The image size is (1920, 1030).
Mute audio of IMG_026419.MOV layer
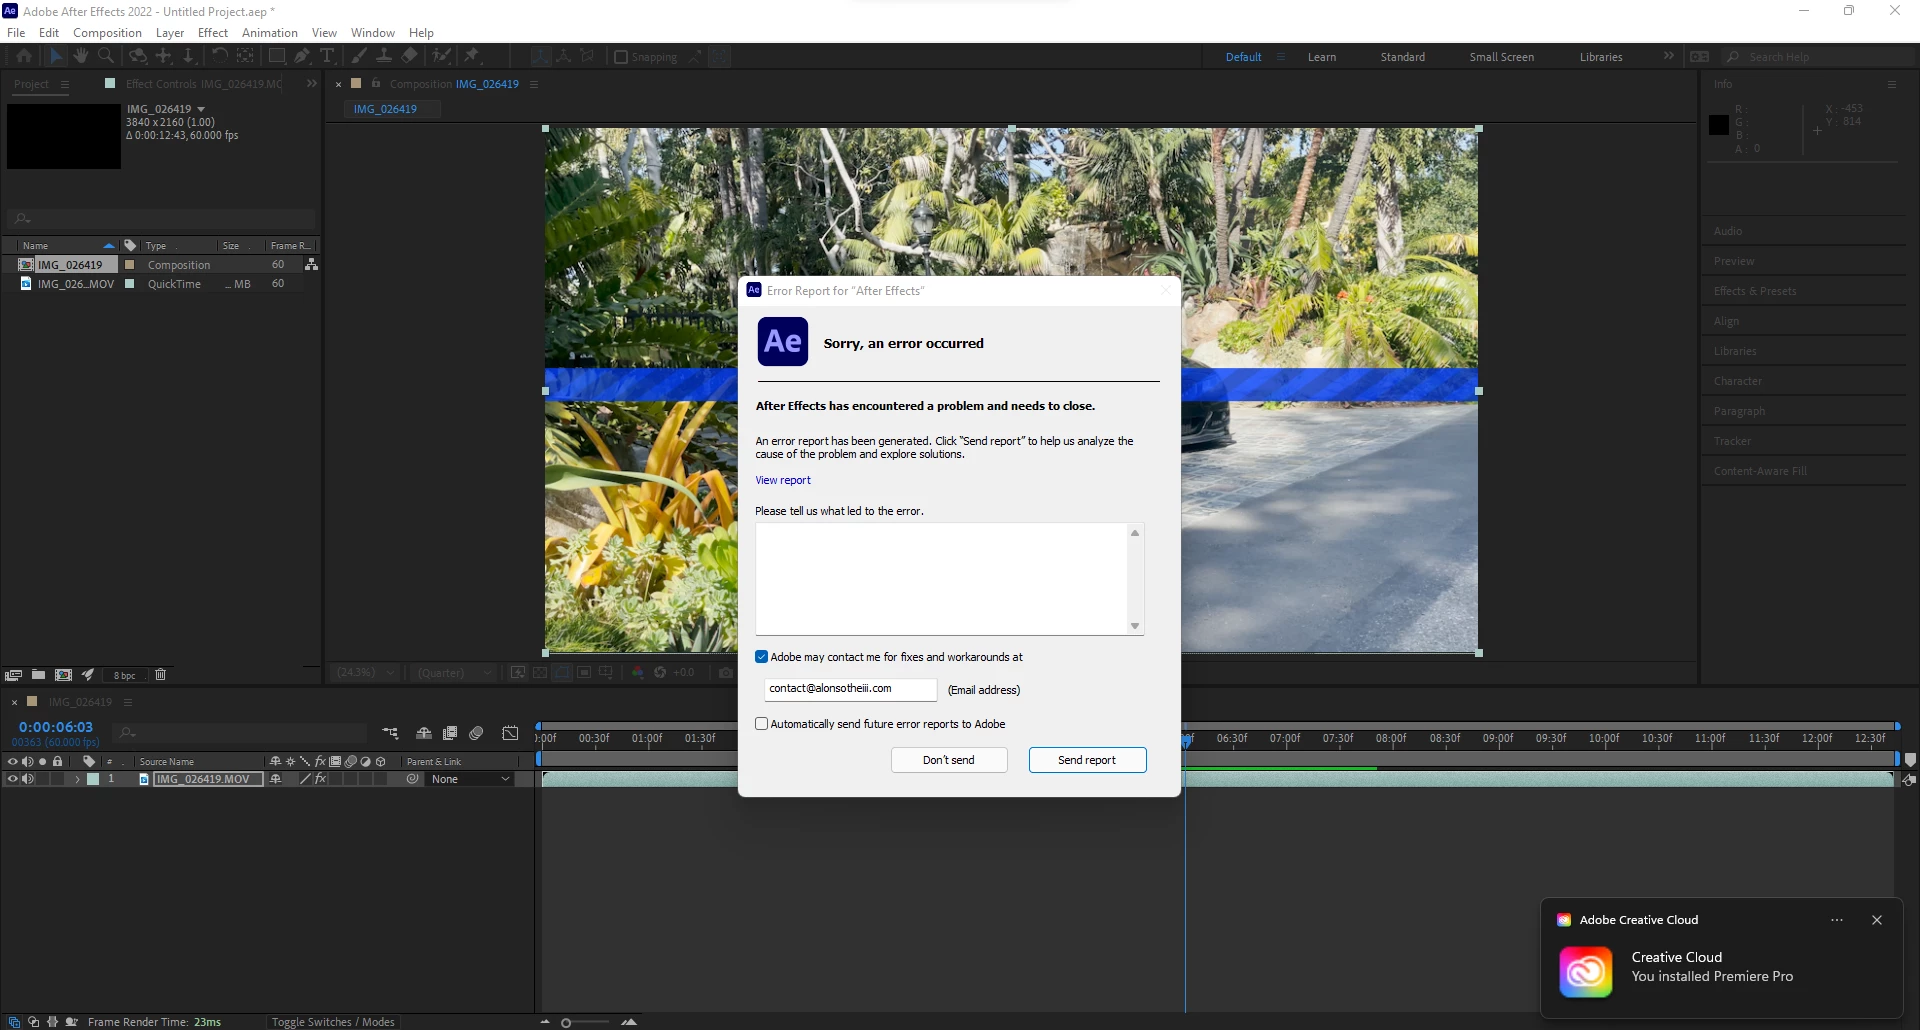(x=27, y=779)
